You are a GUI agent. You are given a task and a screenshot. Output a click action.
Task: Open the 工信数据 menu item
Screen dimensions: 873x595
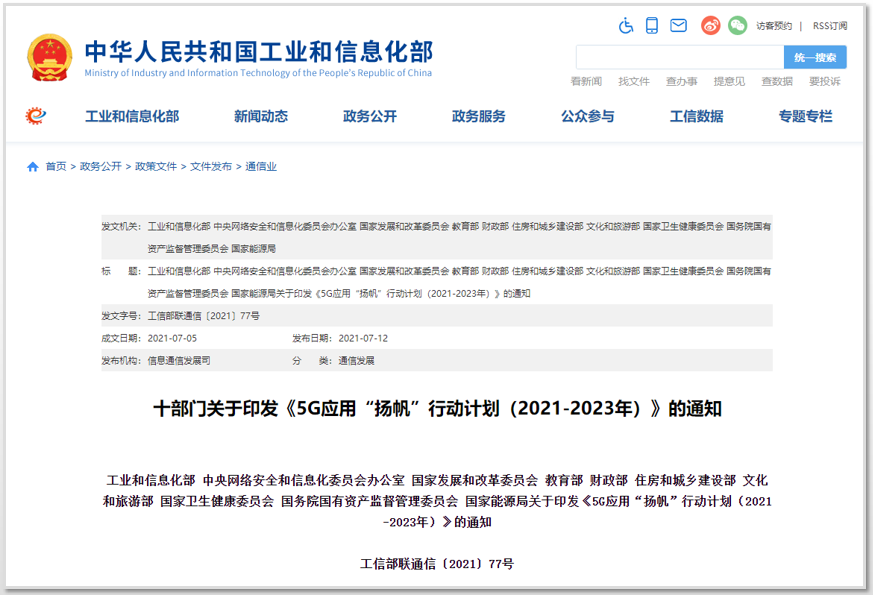coord(697,116)
